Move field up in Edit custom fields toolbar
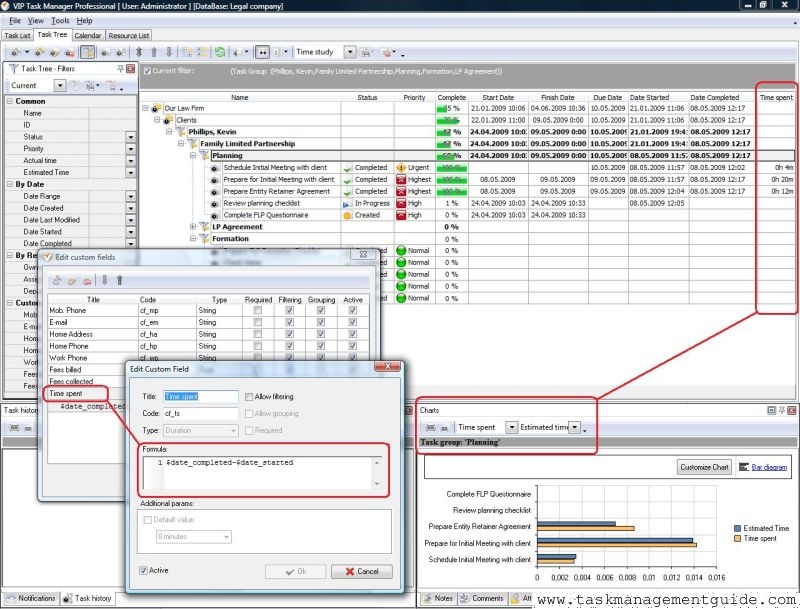 point(119,280)
